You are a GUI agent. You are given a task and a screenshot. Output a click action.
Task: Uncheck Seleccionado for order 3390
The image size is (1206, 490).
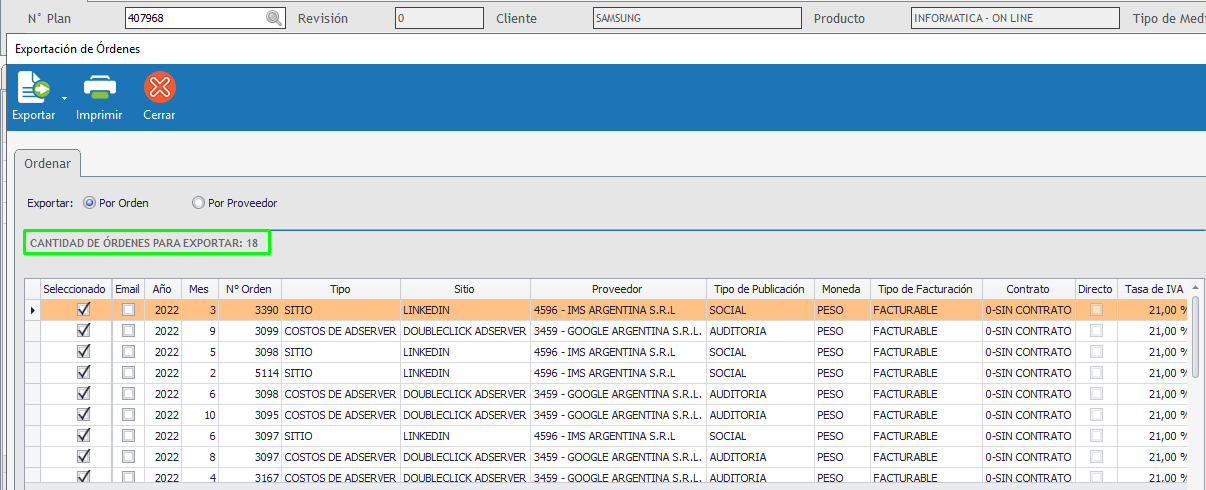tap(84, 310)
